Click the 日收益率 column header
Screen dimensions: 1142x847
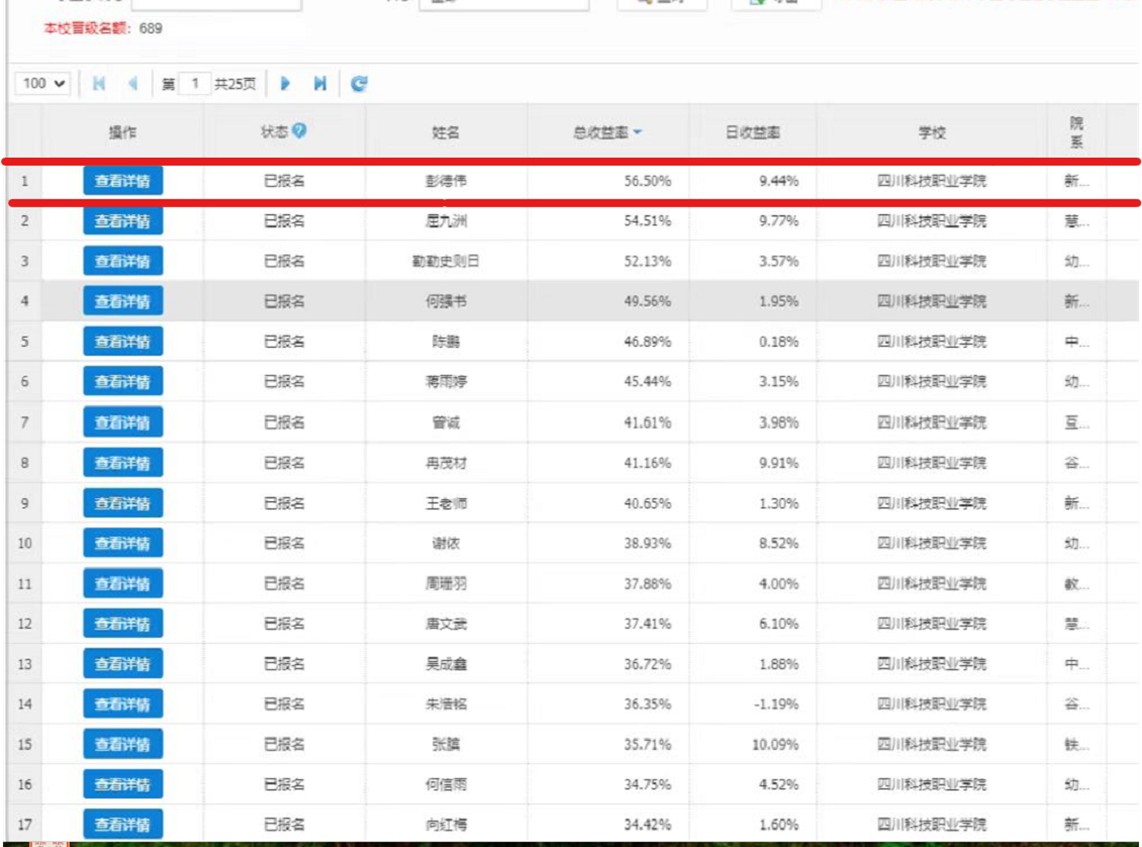pos(752,133)
